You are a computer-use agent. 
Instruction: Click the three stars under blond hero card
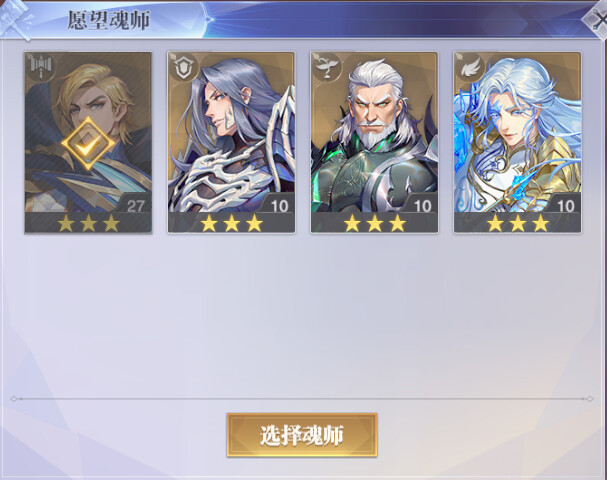tap(88, 223)
